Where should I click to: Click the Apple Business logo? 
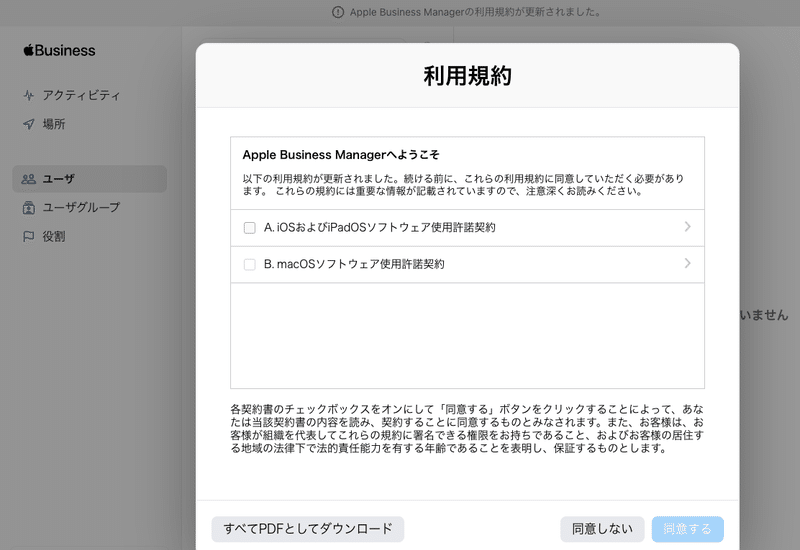click(x=59, y=51)
